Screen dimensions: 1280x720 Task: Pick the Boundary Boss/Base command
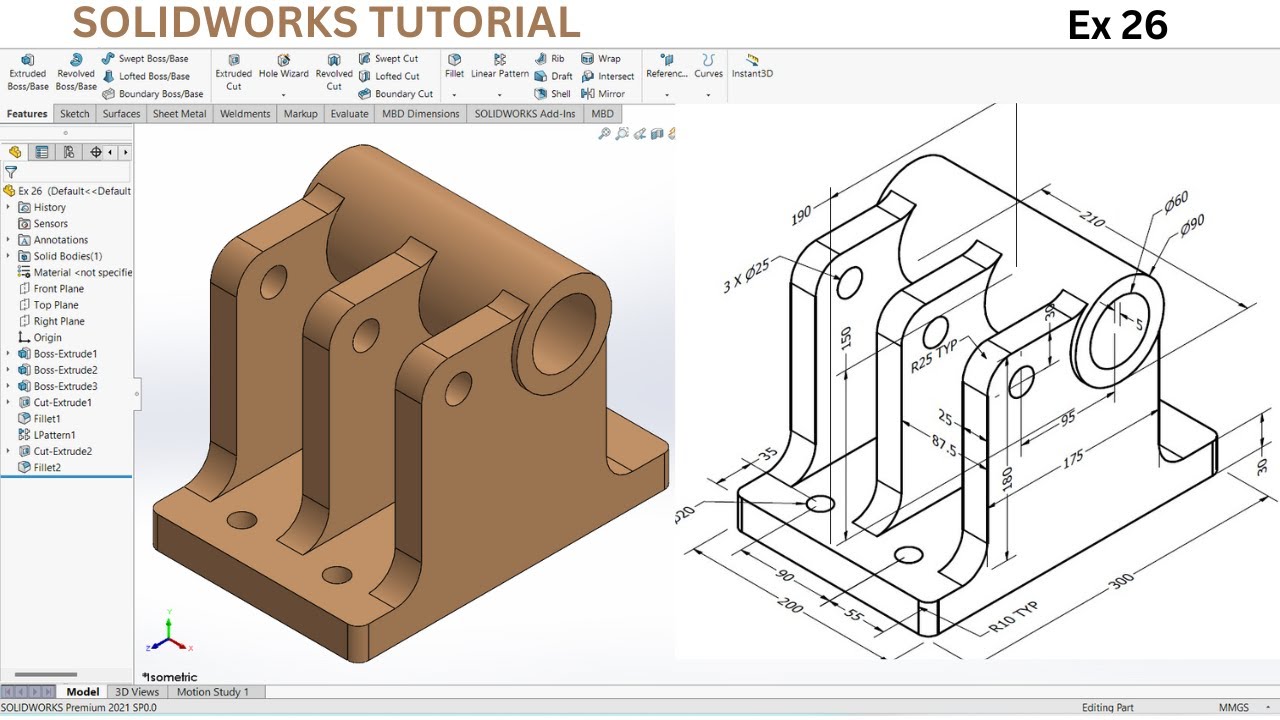click(153, 94)
